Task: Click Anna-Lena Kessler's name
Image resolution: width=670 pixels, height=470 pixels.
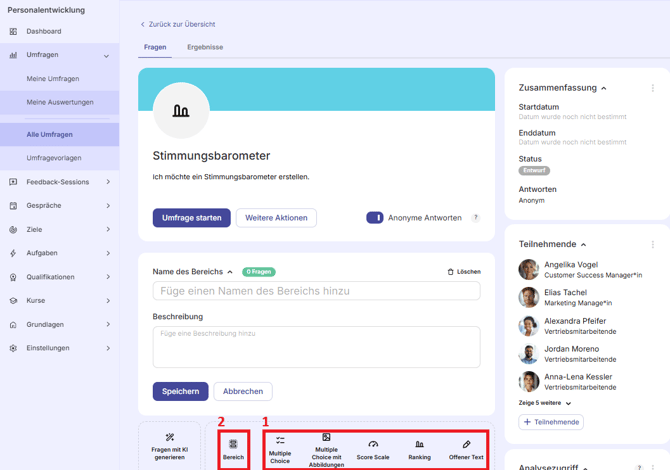Action: coord(578,377)
